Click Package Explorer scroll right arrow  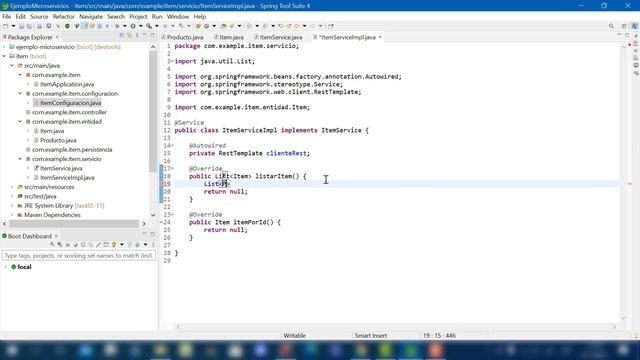coord(144,224)
